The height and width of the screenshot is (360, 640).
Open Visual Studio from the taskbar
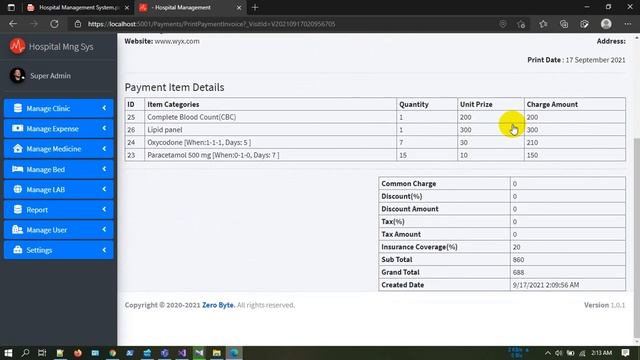[x=182, y=353]
